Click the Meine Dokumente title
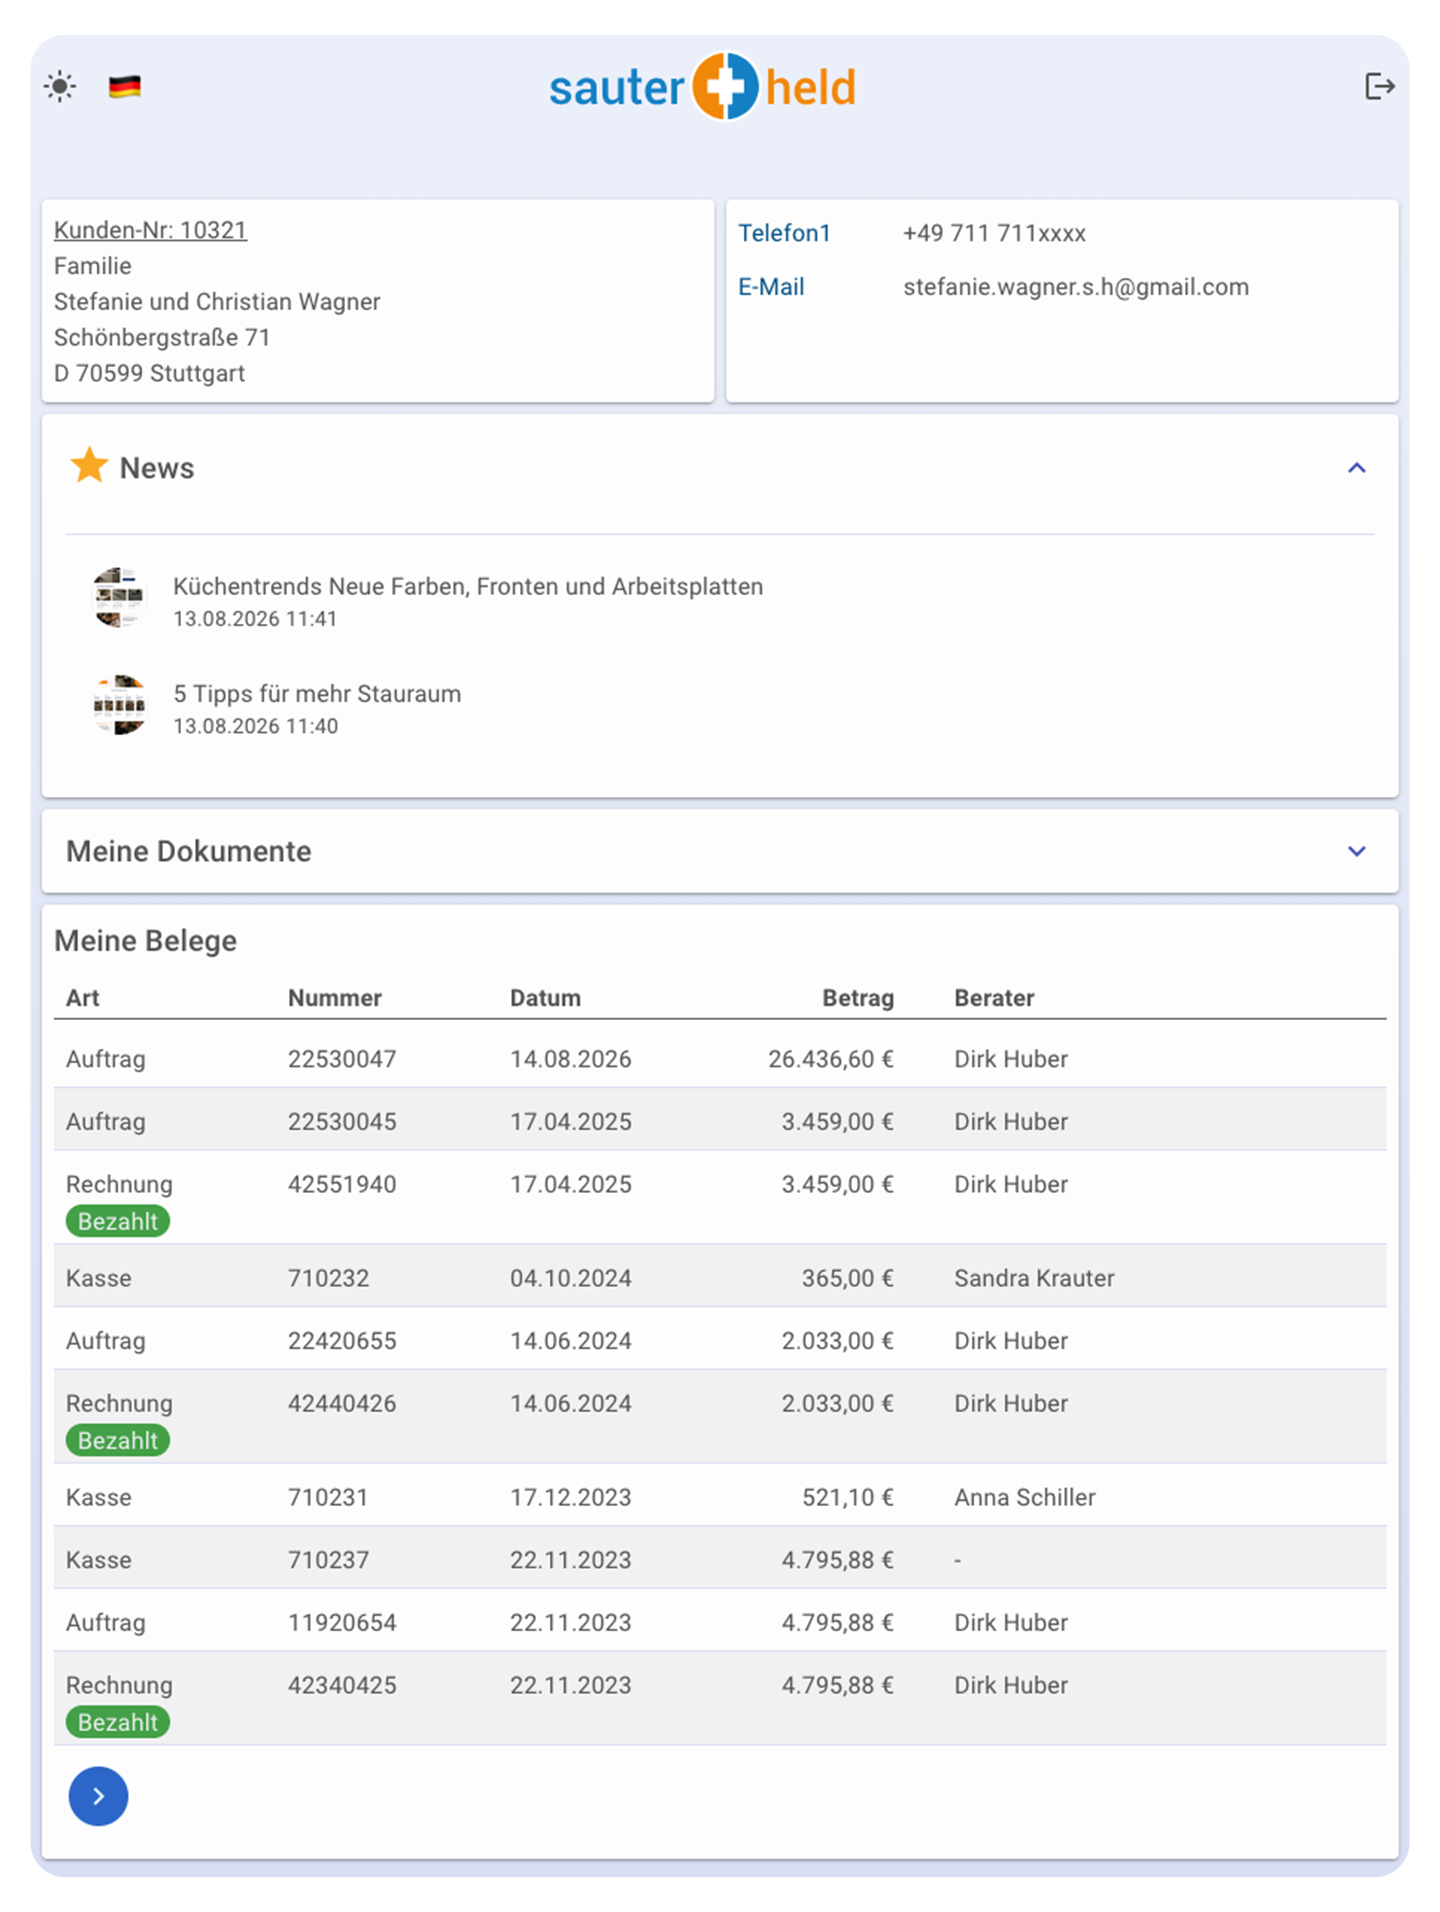This screenshot has height=1912, width=1440. coord(189,851)
